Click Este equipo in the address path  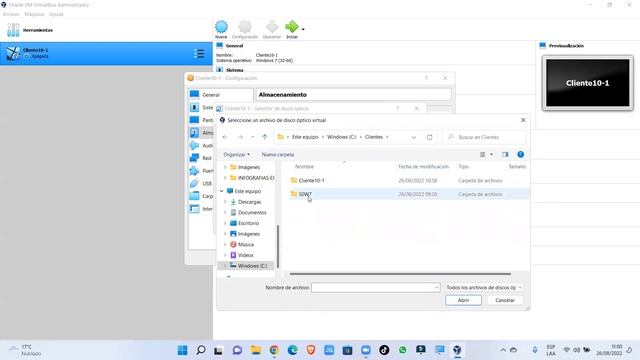point(305,137)
